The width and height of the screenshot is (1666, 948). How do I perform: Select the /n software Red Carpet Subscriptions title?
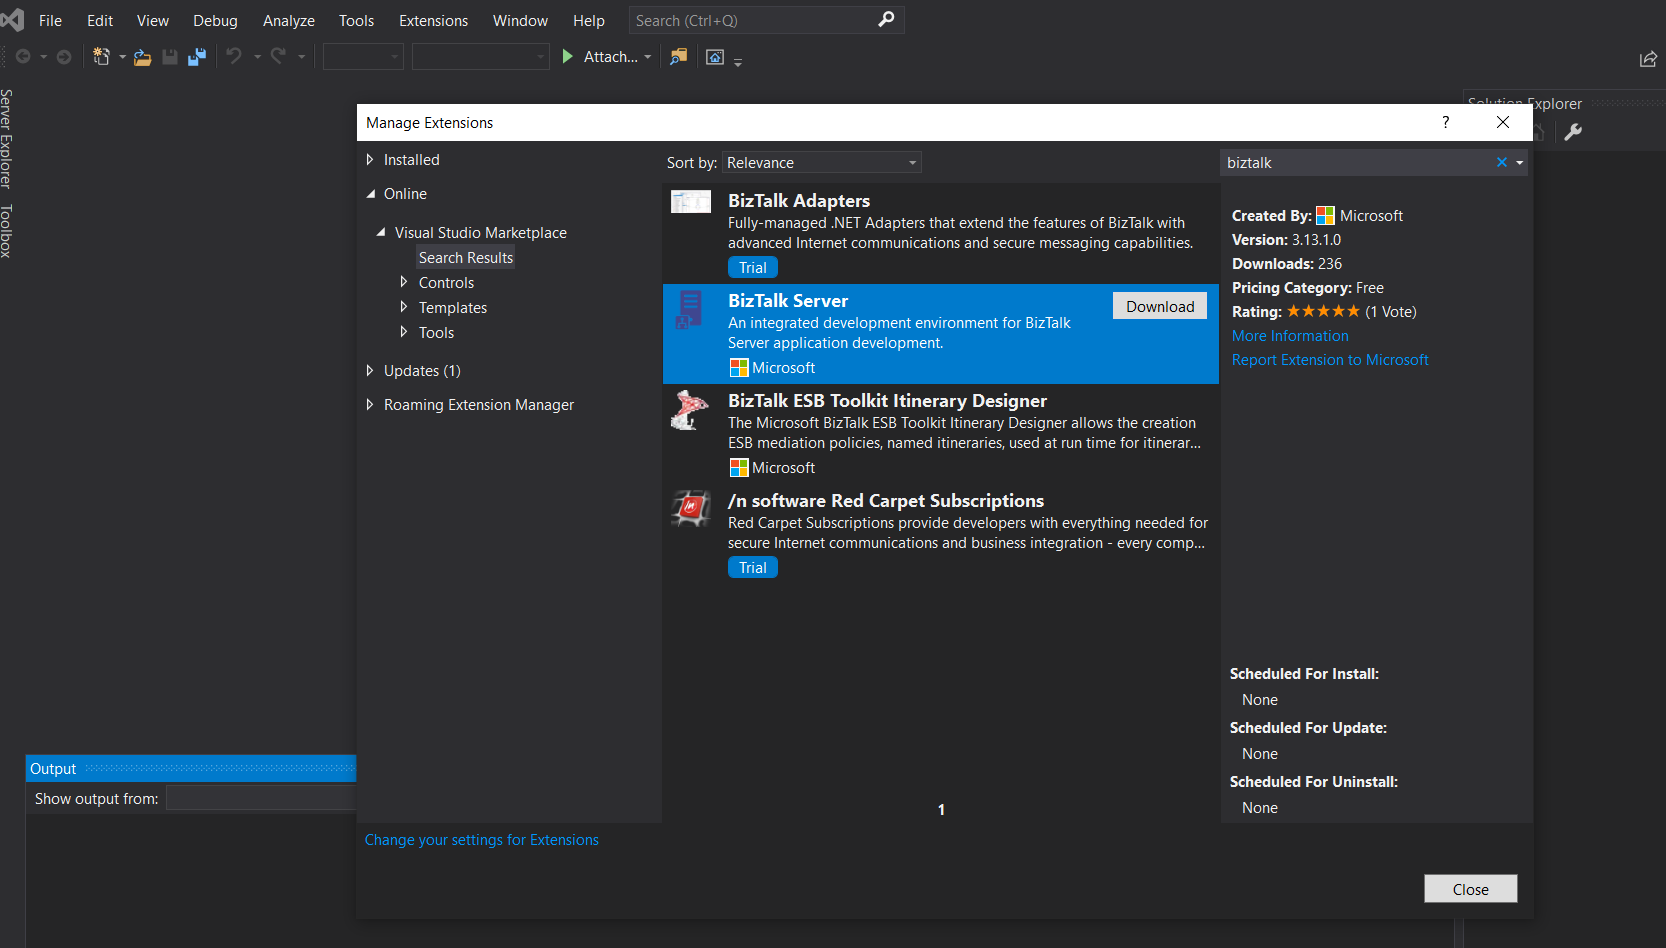pos(886,501)
